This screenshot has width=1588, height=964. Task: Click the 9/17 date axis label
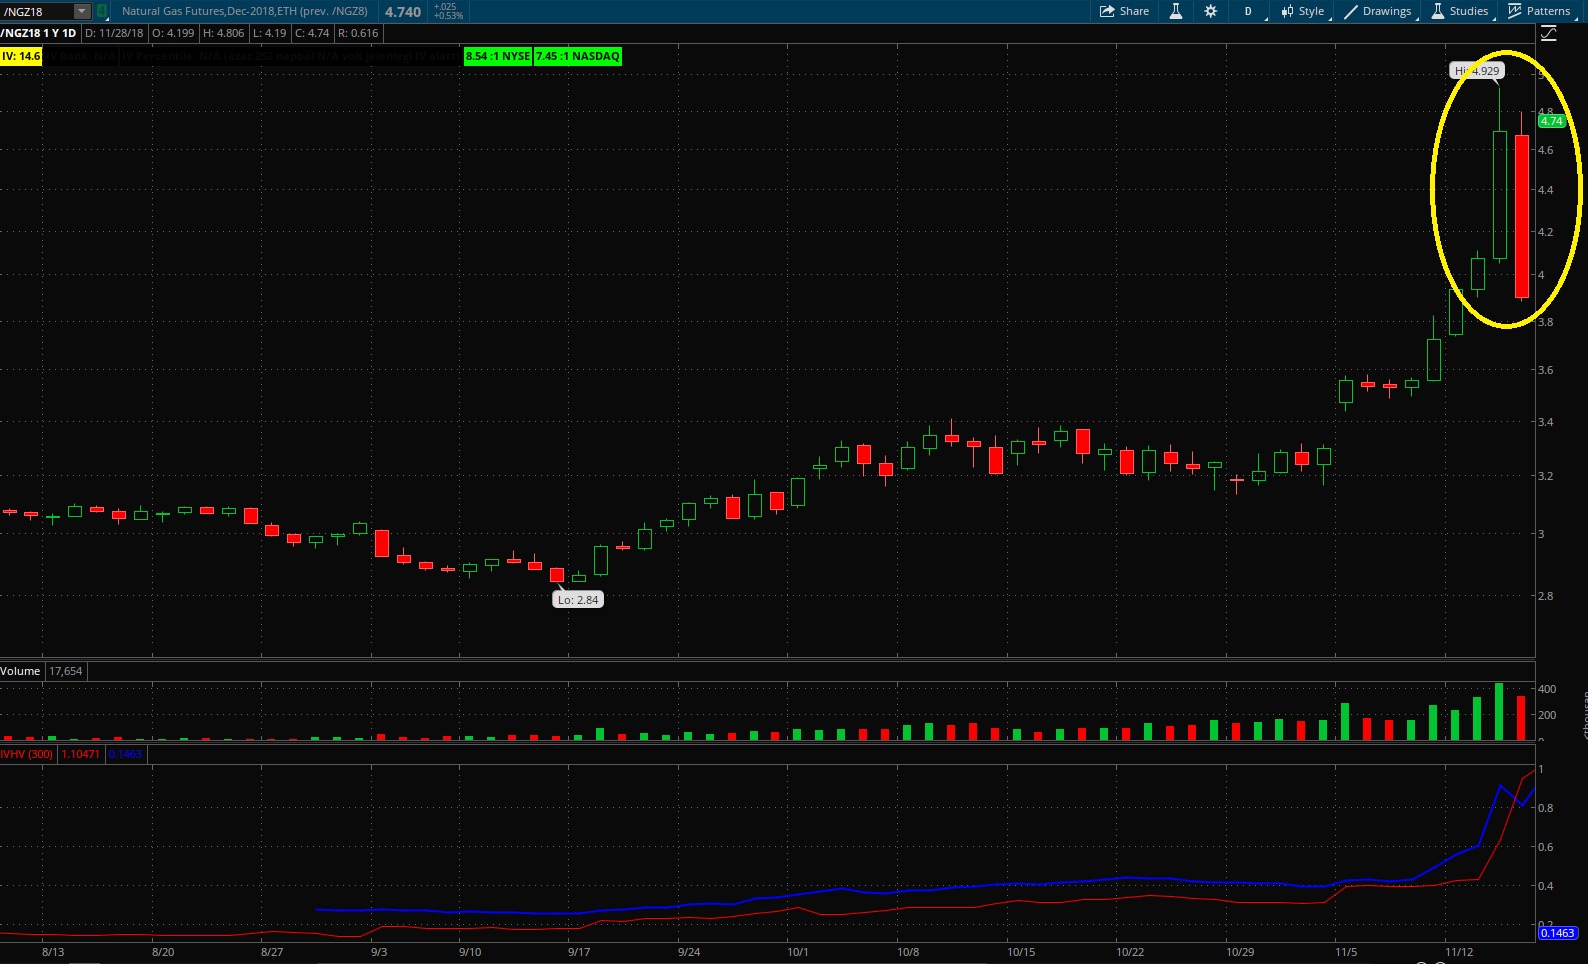[x=579, y=952]
